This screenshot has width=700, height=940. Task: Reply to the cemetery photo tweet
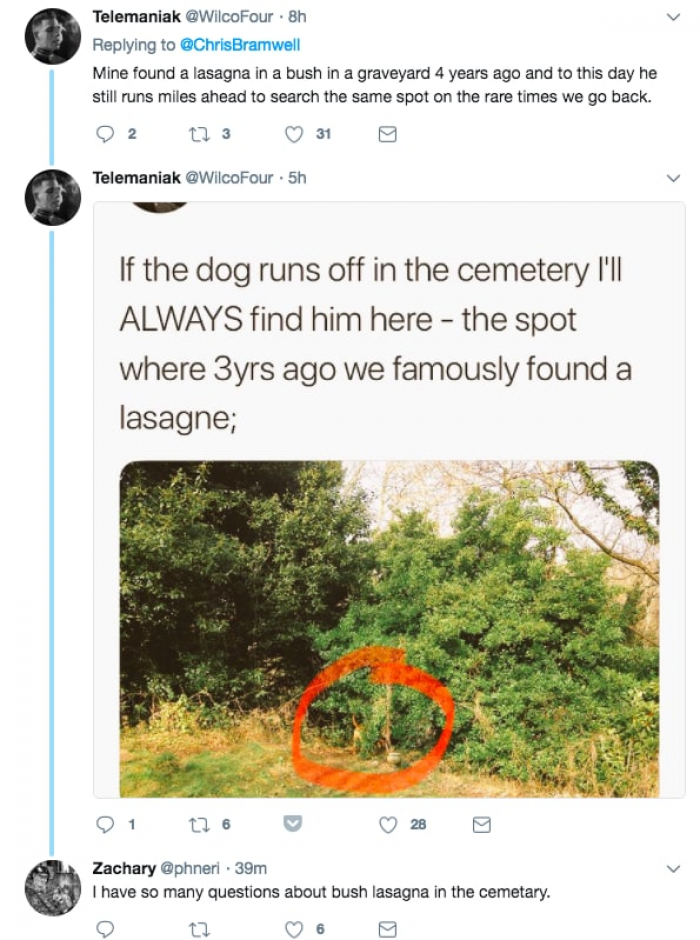tap(104, 825)
